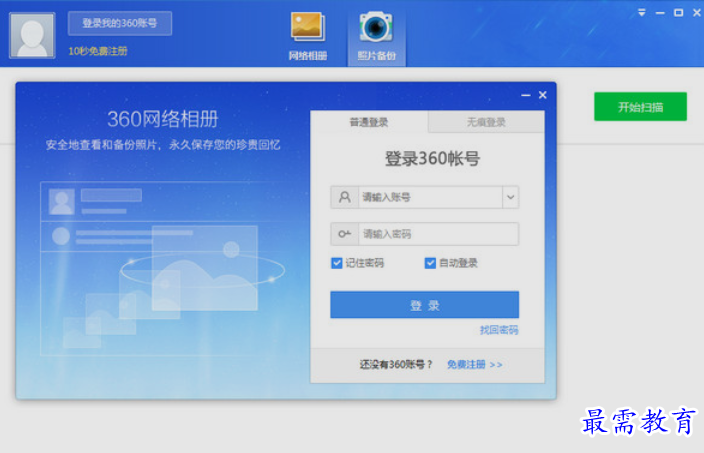The height and width of the screenshot is (453, 704).
Task: Click the 还没有360账号？ text
Action: (x=396, y=365)
